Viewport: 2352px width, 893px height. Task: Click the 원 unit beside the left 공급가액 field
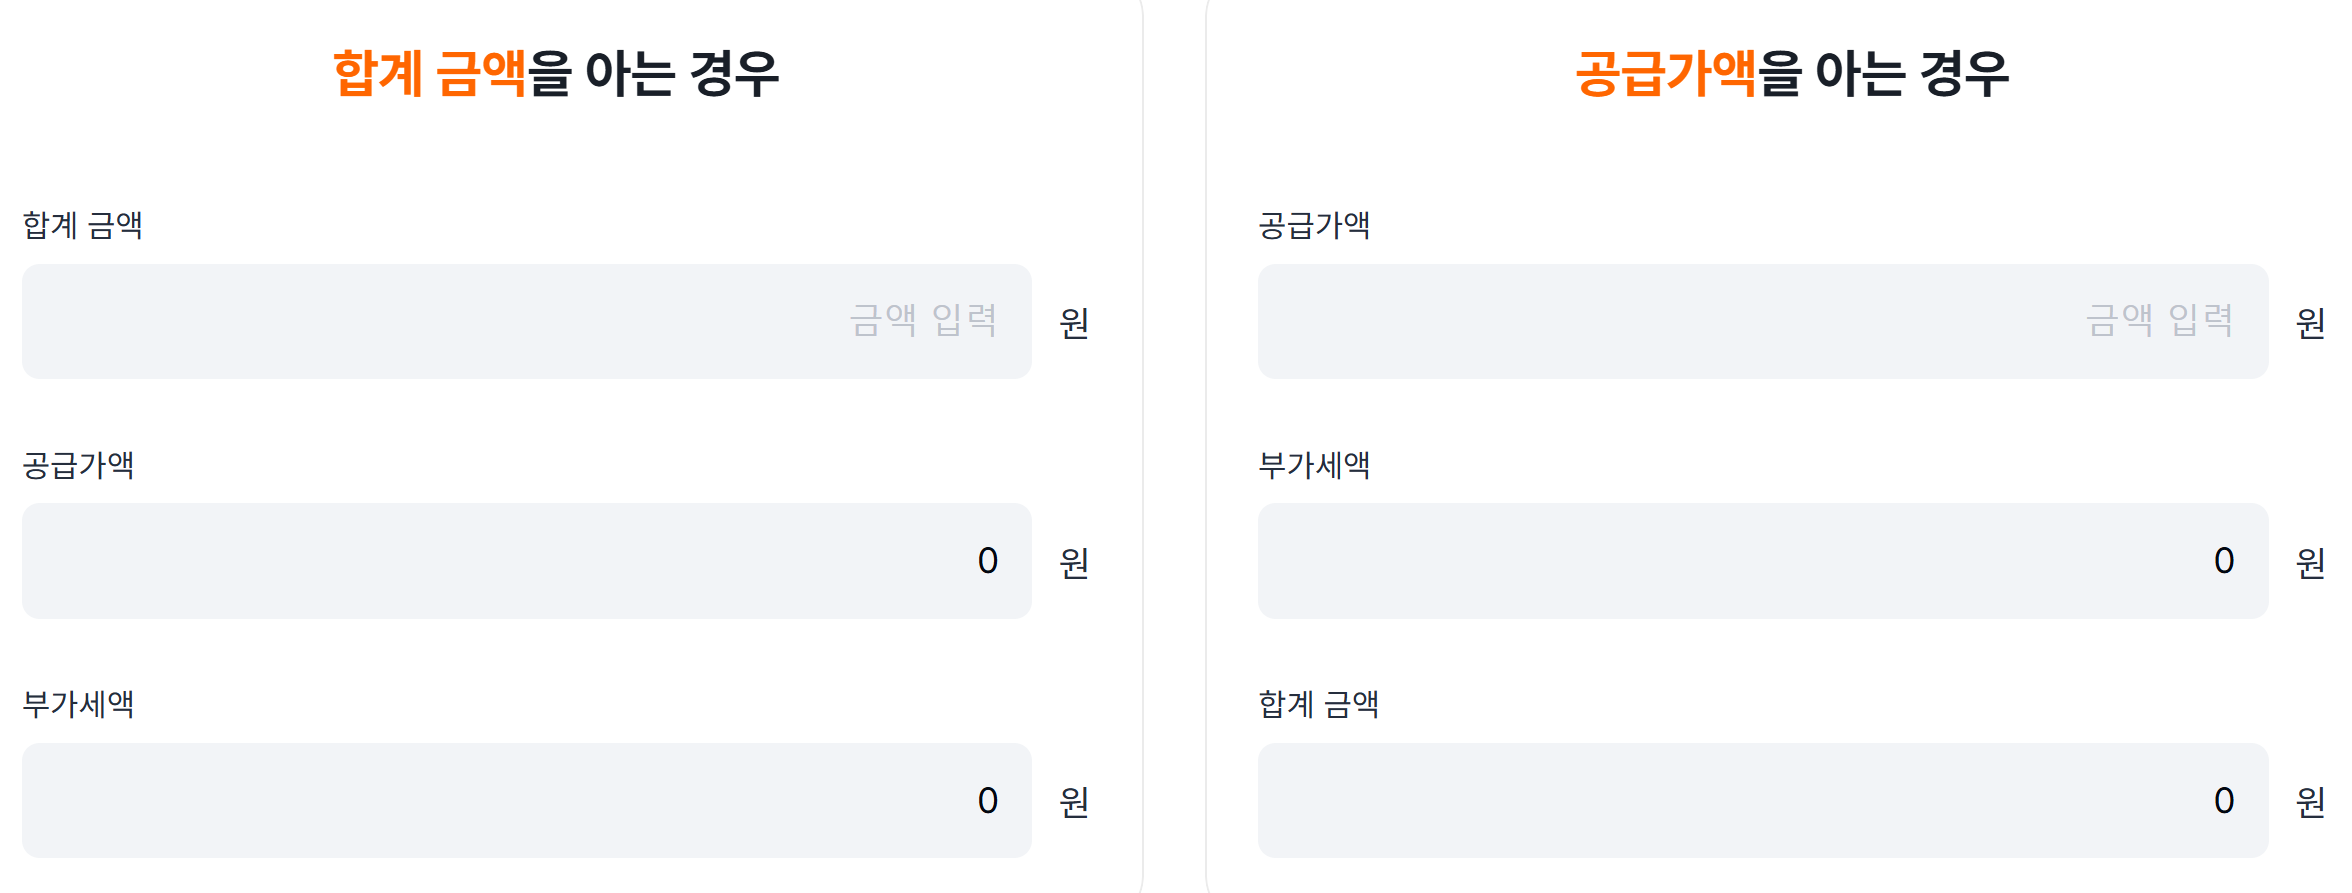[1074, 563]
